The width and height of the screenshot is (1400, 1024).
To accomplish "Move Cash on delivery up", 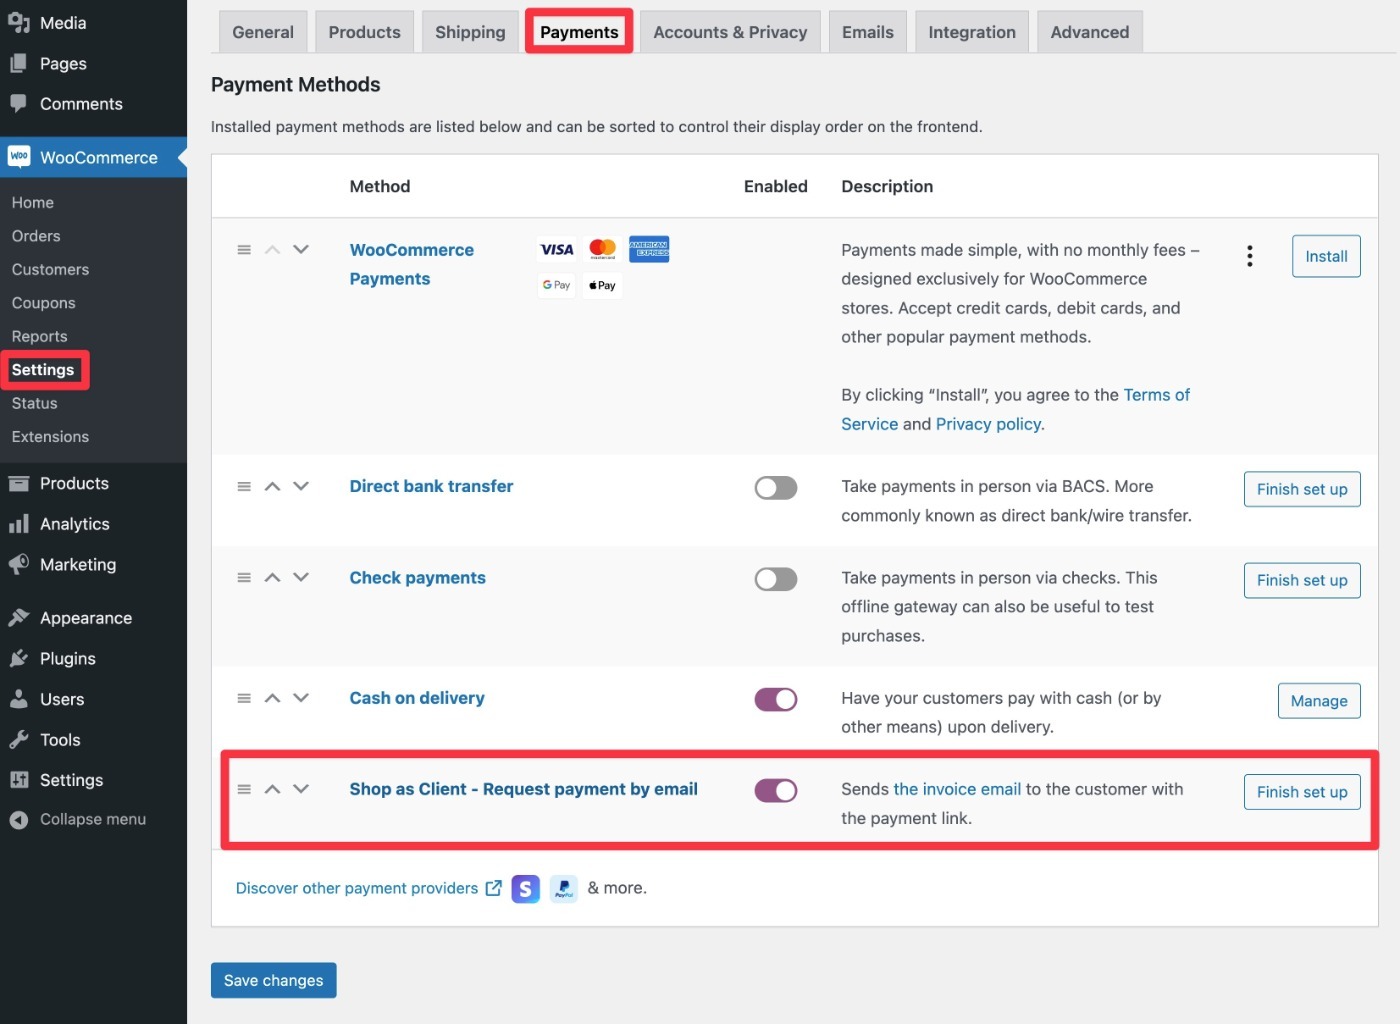I will click(272, 698).
